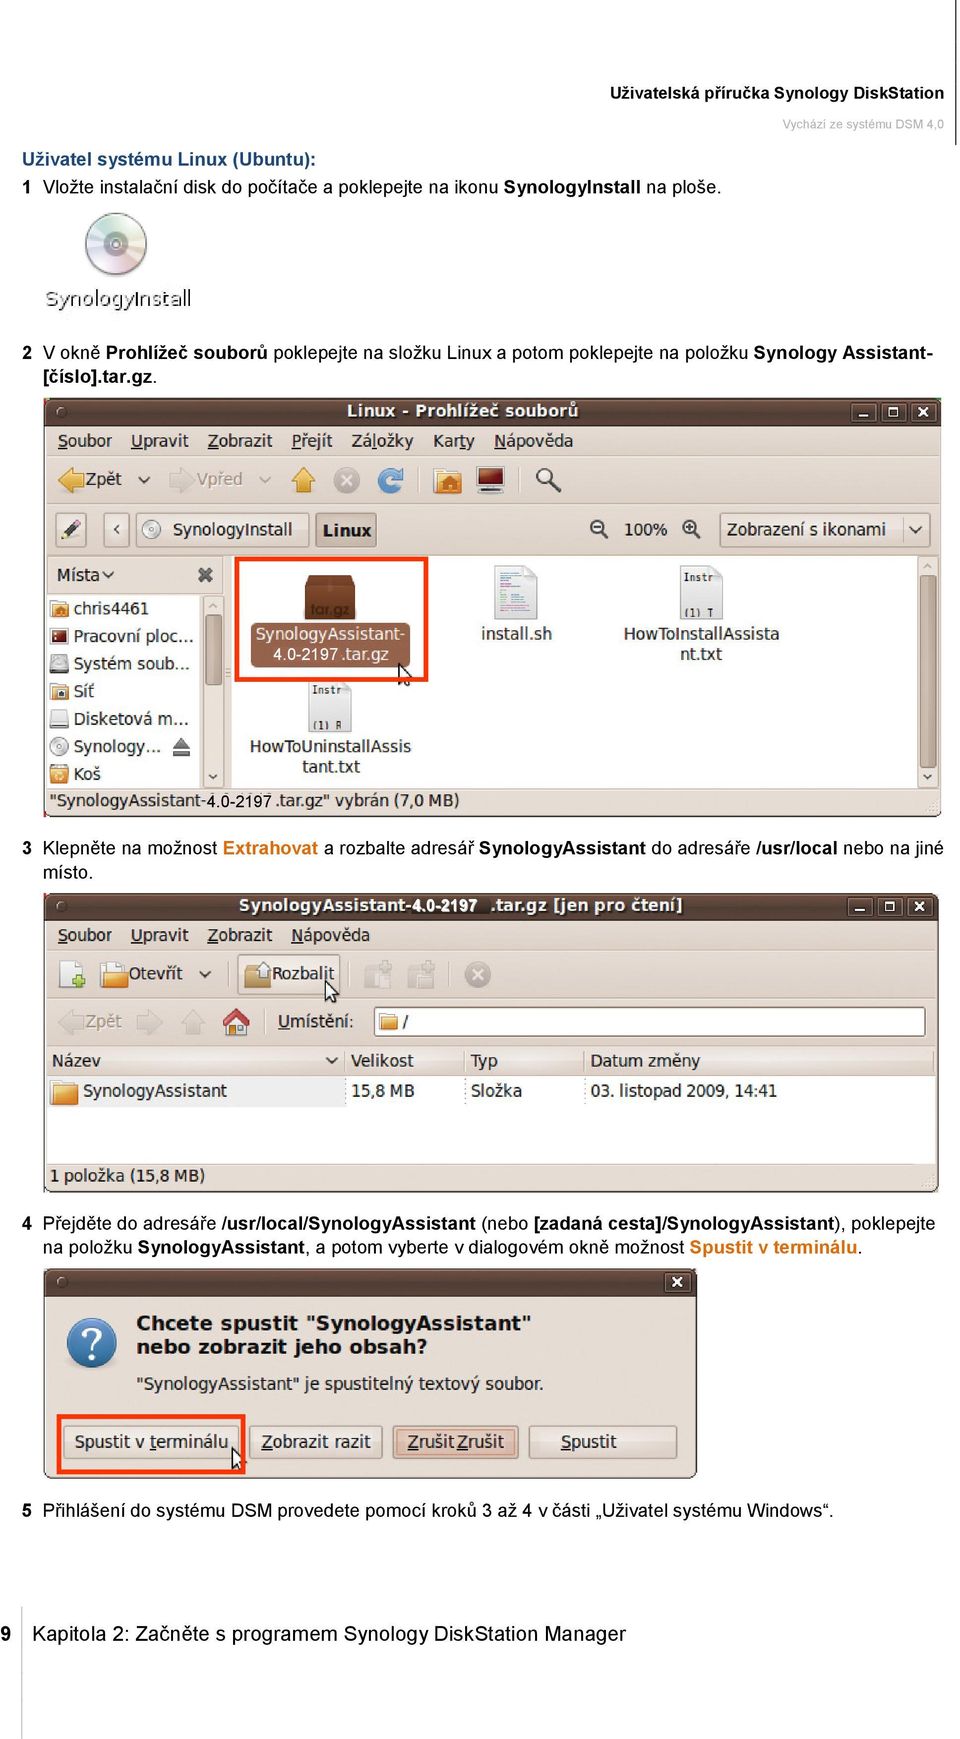This screenshot has width=960, height=1739.
Task: Close the Místa sidebar with the X icon
Action: pos(205,575)
